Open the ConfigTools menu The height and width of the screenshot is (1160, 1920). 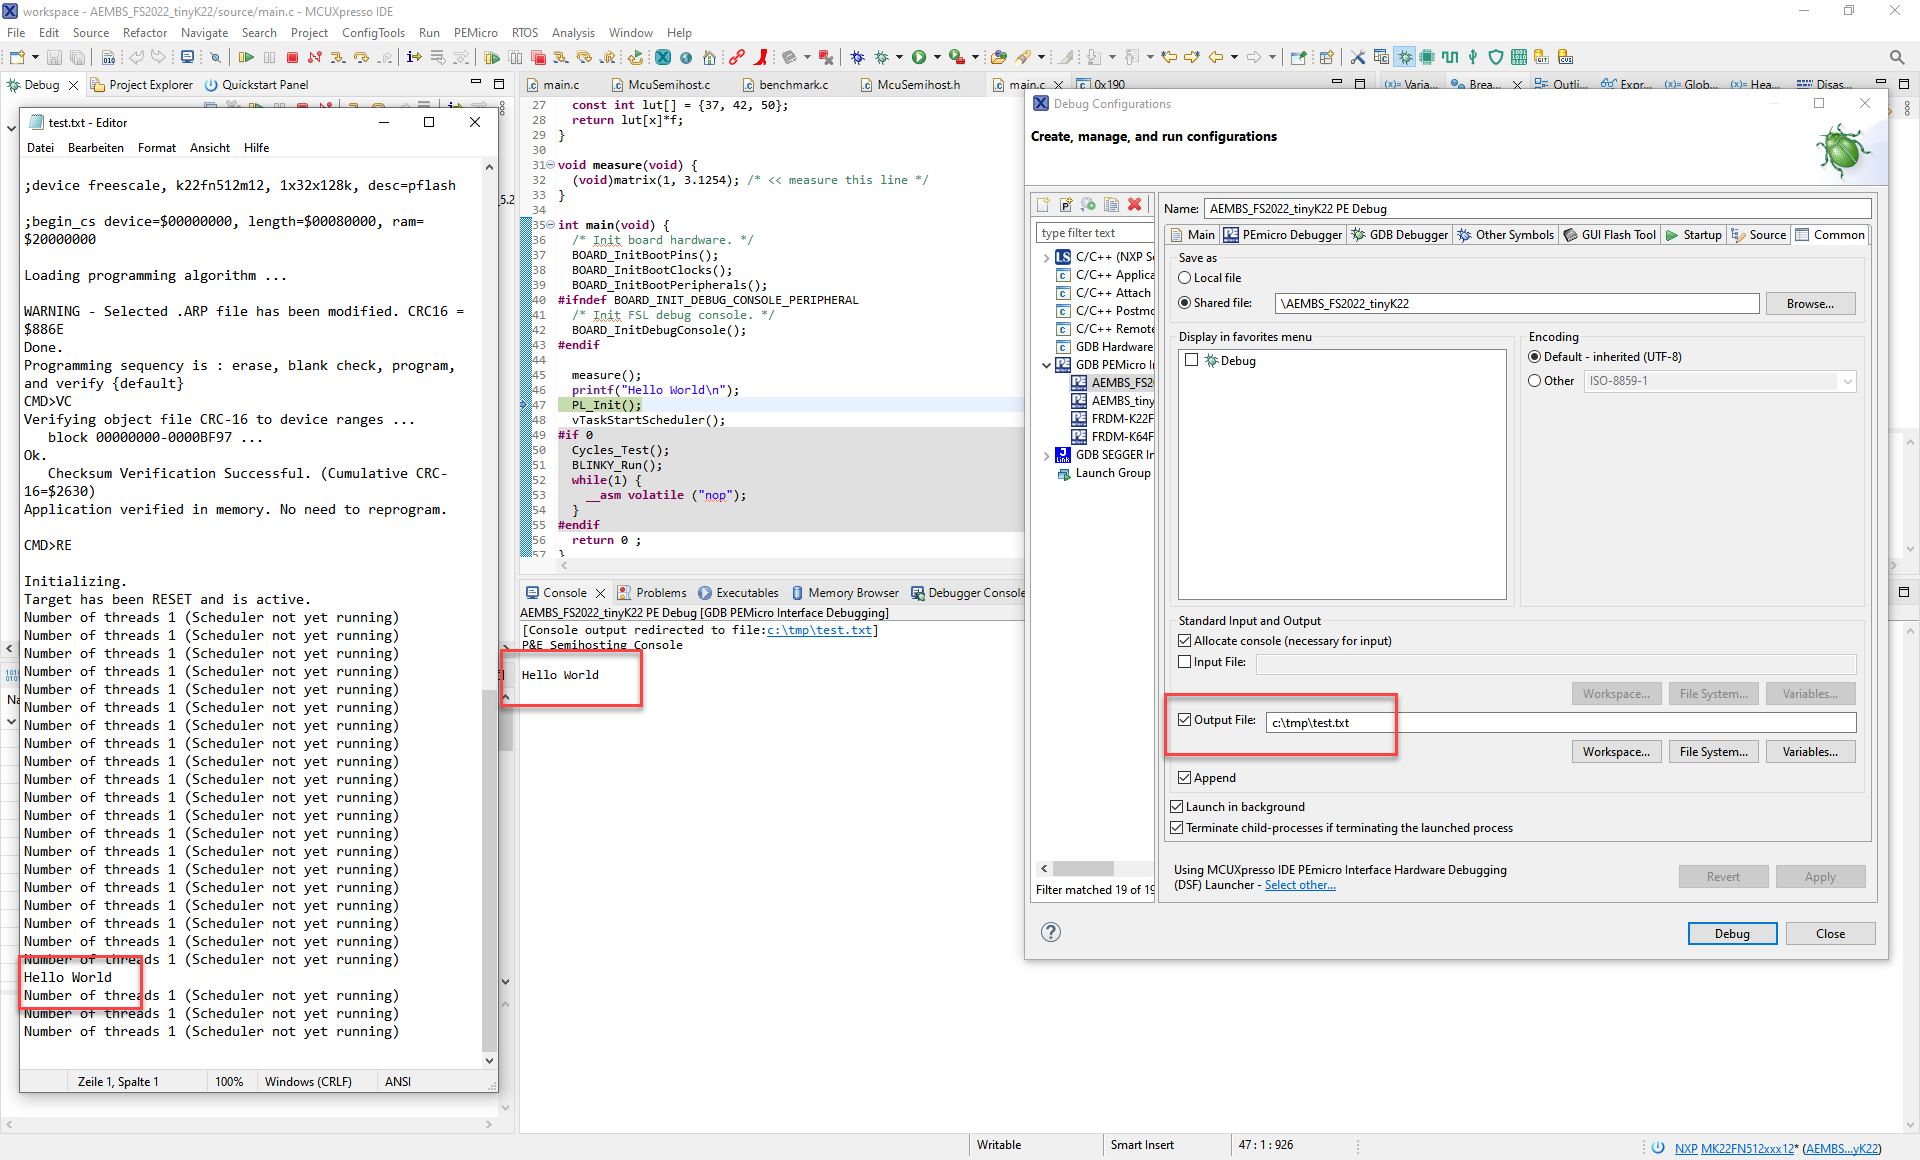(x=373, y=33)
